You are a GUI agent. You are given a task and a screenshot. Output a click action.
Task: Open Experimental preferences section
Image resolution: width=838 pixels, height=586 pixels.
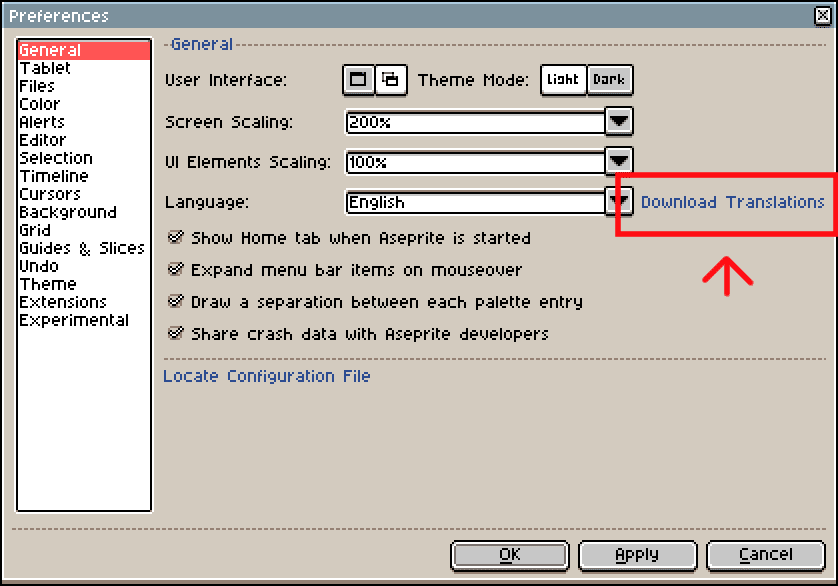[x=84, y=320]
